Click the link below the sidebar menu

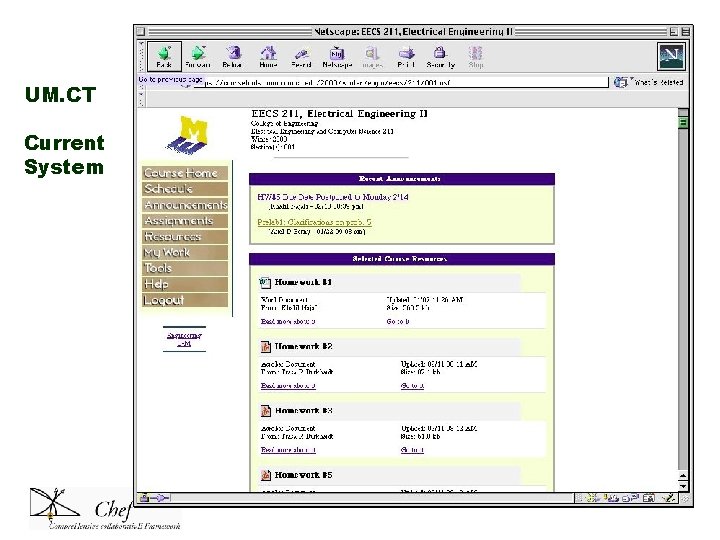[184, 339]
